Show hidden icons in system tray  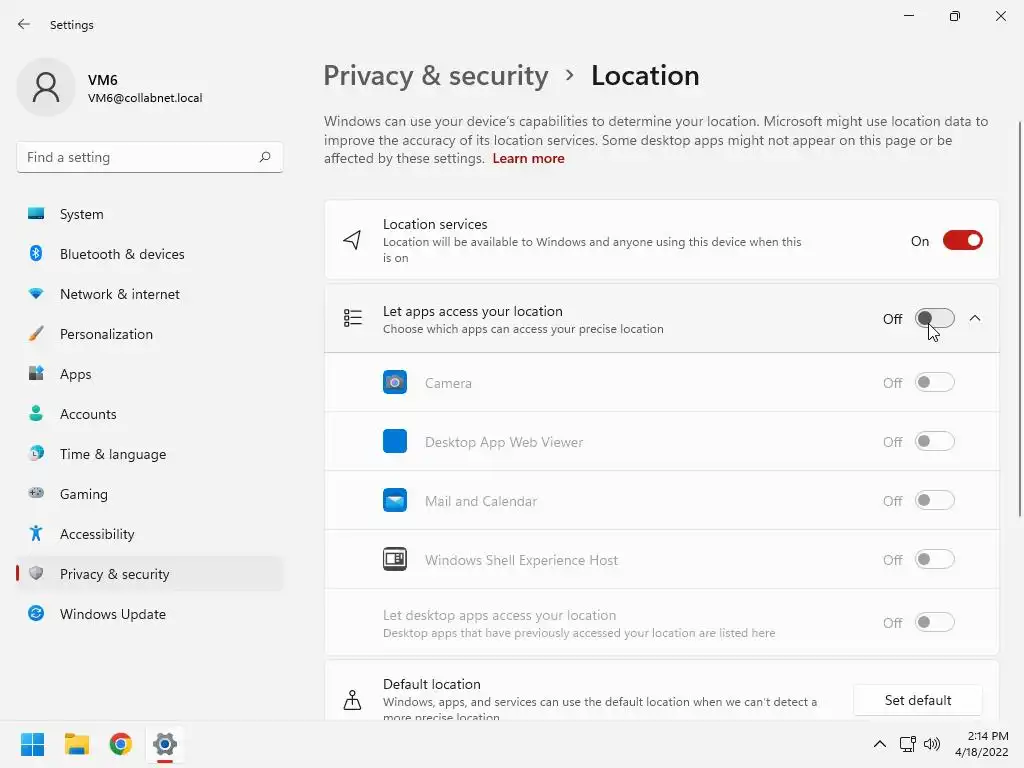point(880,744)
